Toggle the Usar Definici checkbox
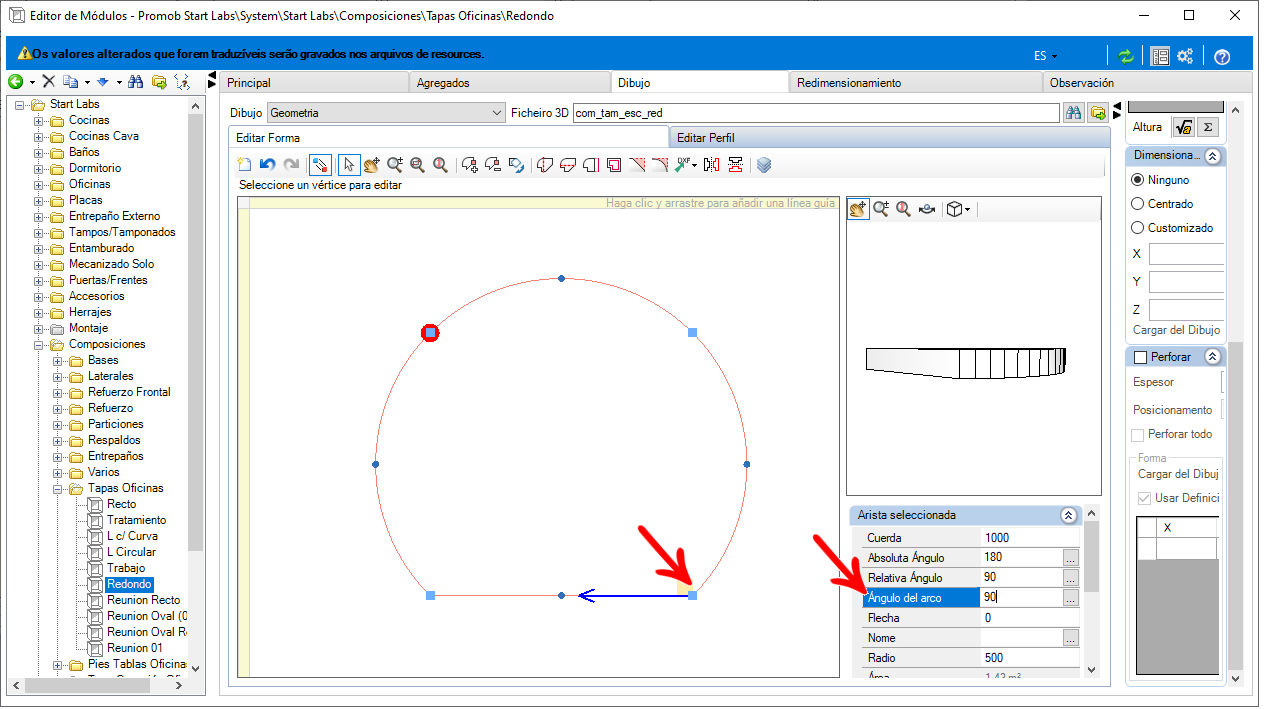The width and height of the screenshot is (1268, 709). 1145,498
